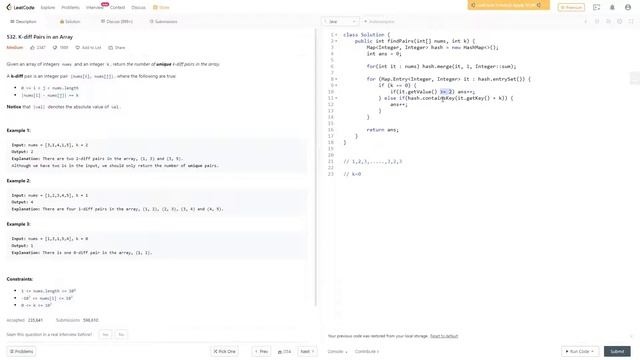The height and width of the screenshot is (360, 640).
Task: Toggle the Autocomplete option
Action: coord(379,21)
